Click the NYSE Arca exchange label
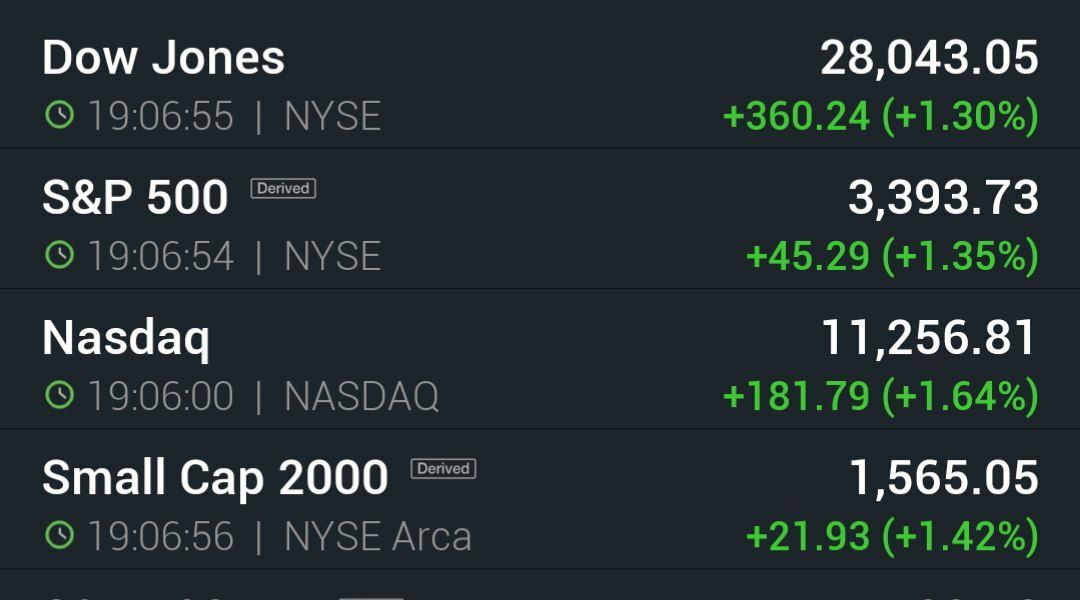The height and width of the screenshot is (600, 1080). (x=378, y=537)
